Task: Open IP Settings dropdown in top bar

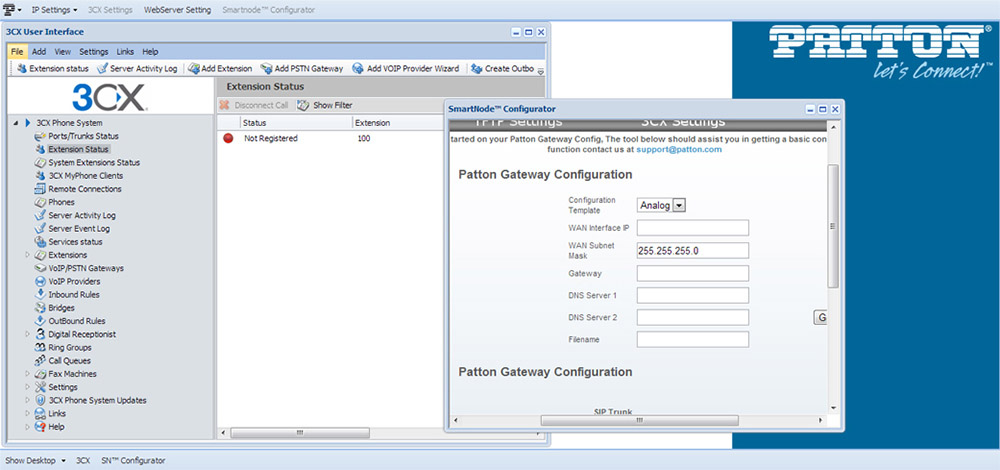Action: tap(54, 10)
